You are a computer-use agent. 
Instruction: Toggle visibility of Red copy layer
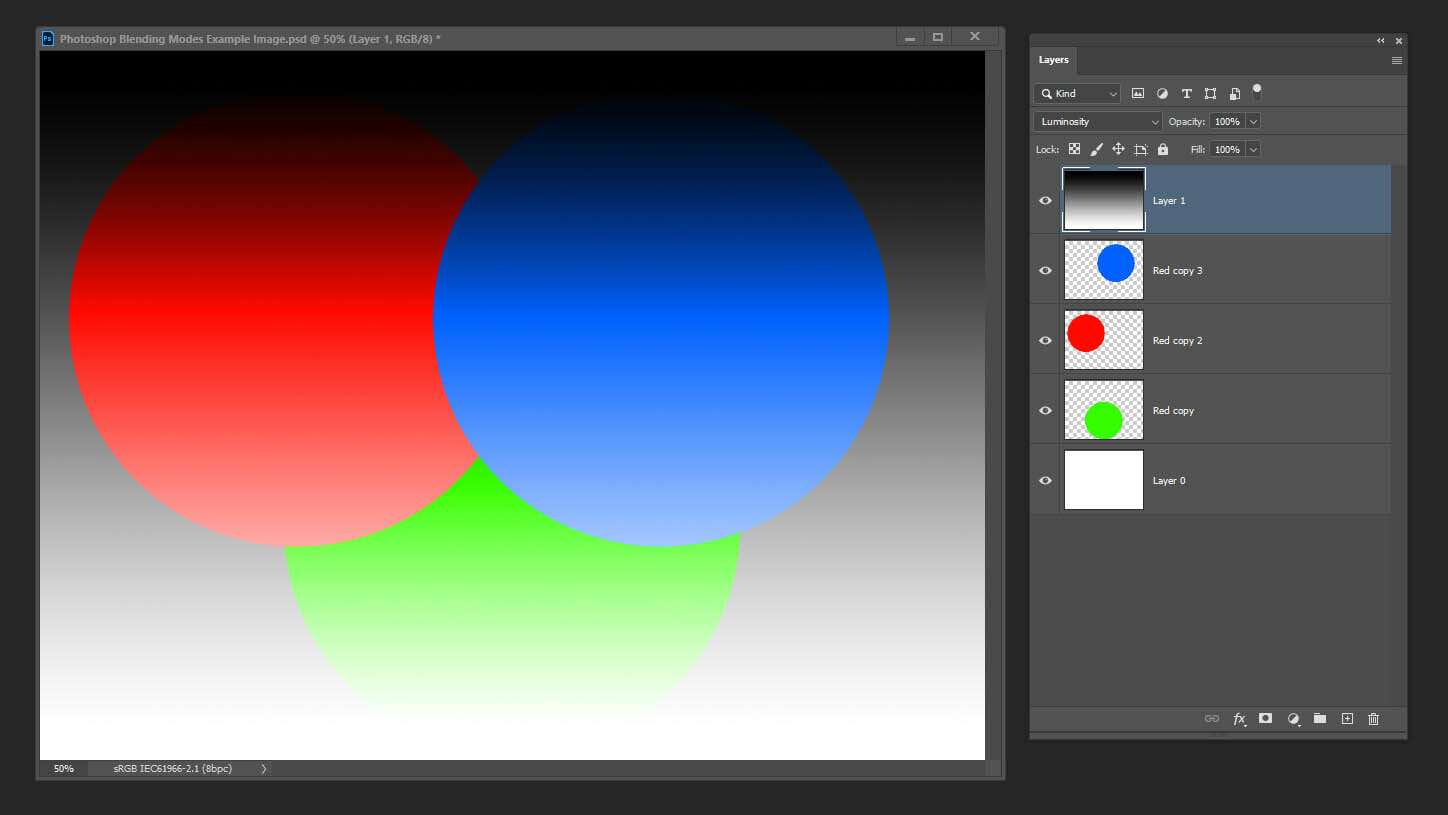pyautogui.click(x=1045, y=410)
